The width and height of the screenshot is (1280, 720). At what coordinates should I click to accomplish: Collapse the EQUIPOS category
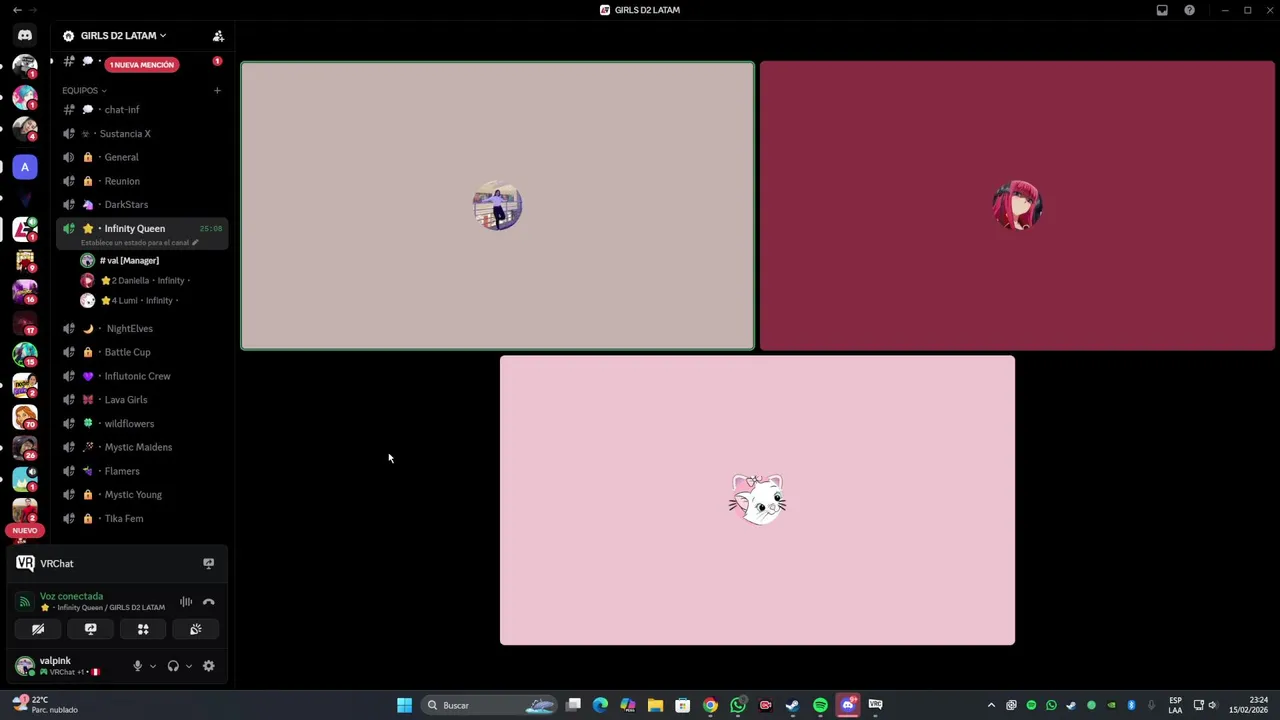click(84, 91)
